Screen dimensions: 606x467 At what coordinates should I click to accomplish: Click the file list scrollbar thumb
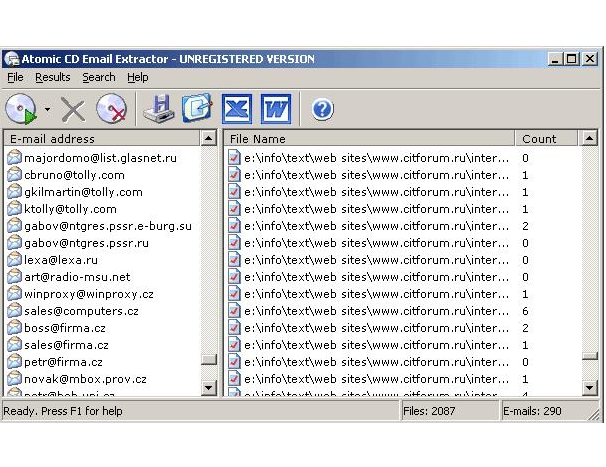(589, 356)
